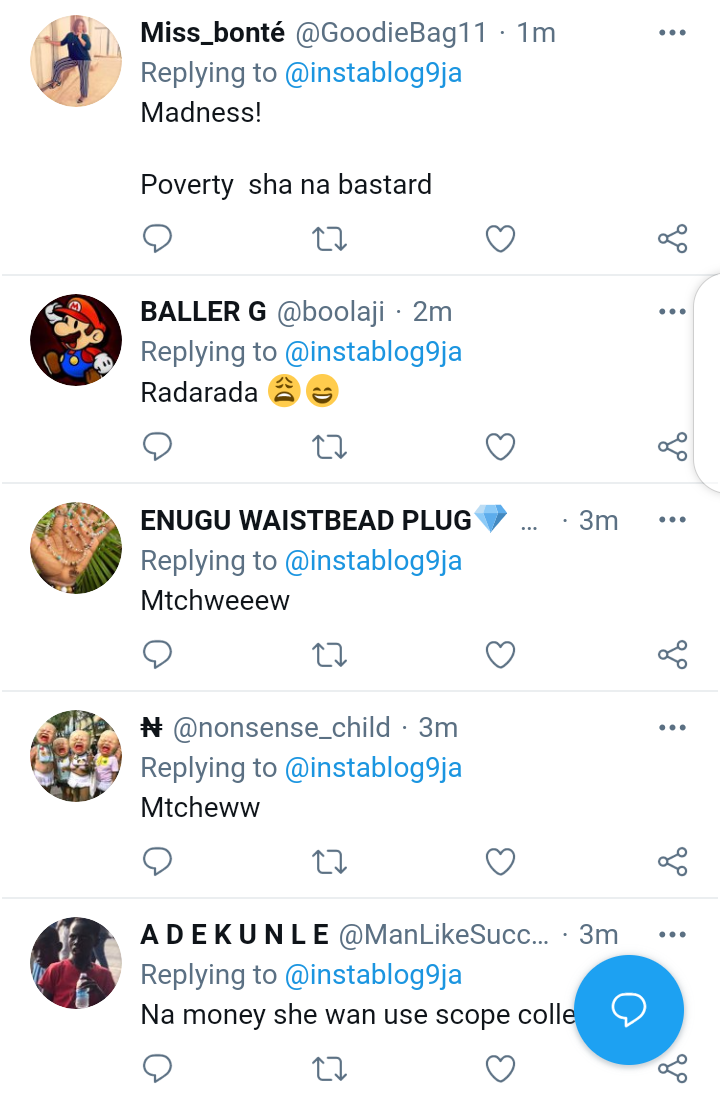Viewport: 720px width, 1093px height.
Task: Reply to ADEKUNLE's tweet using comment icon
Action: [x=157, y=1068]
